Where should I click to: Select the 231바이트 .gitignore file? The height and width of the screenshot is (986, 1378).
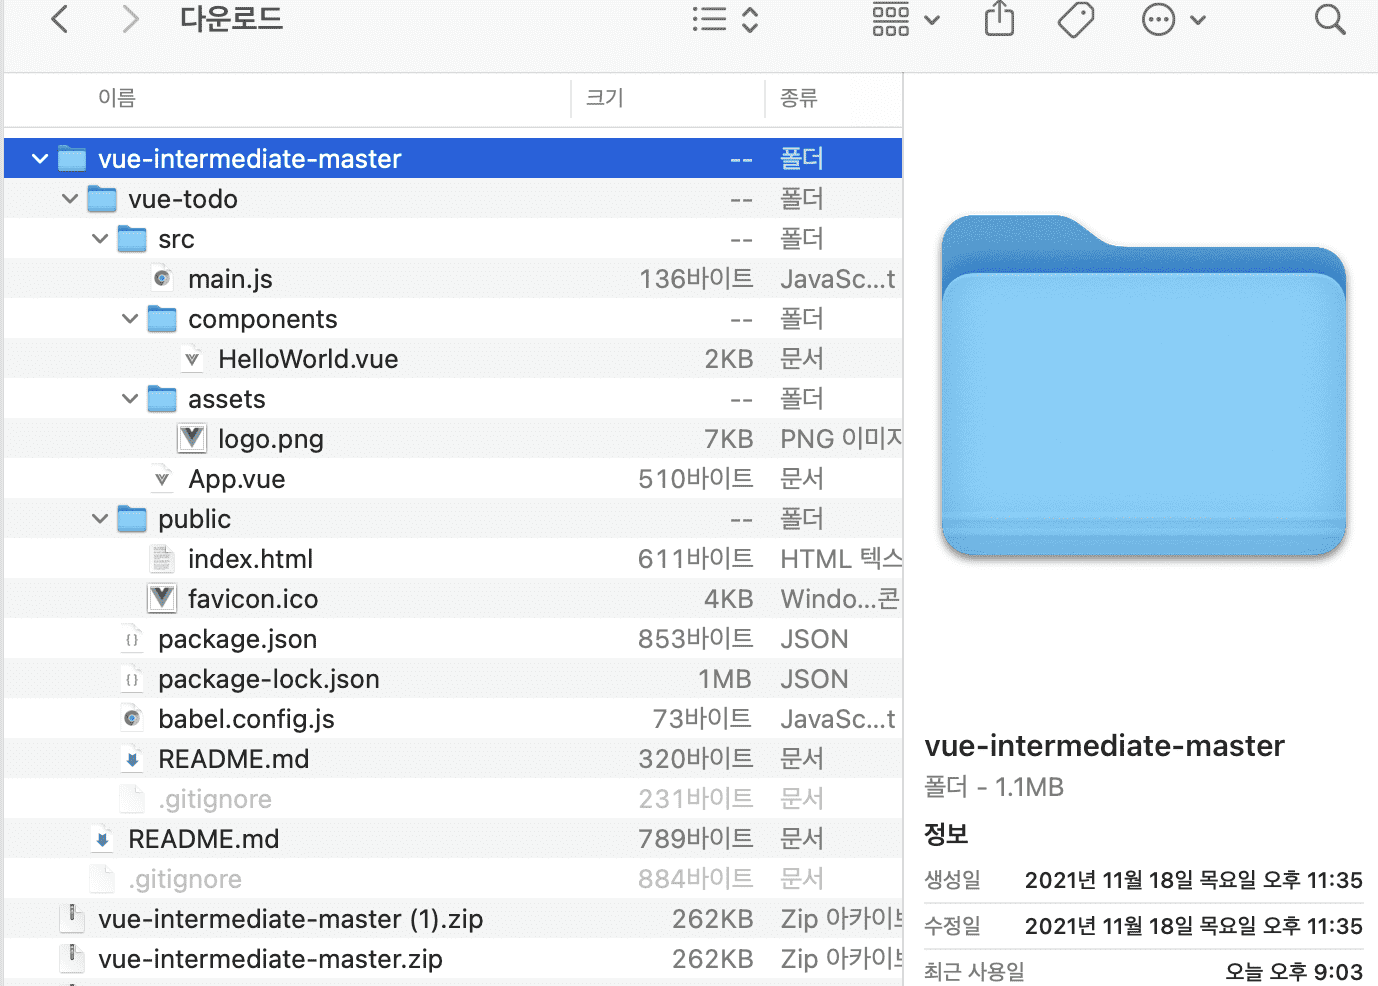click(215, 799)
